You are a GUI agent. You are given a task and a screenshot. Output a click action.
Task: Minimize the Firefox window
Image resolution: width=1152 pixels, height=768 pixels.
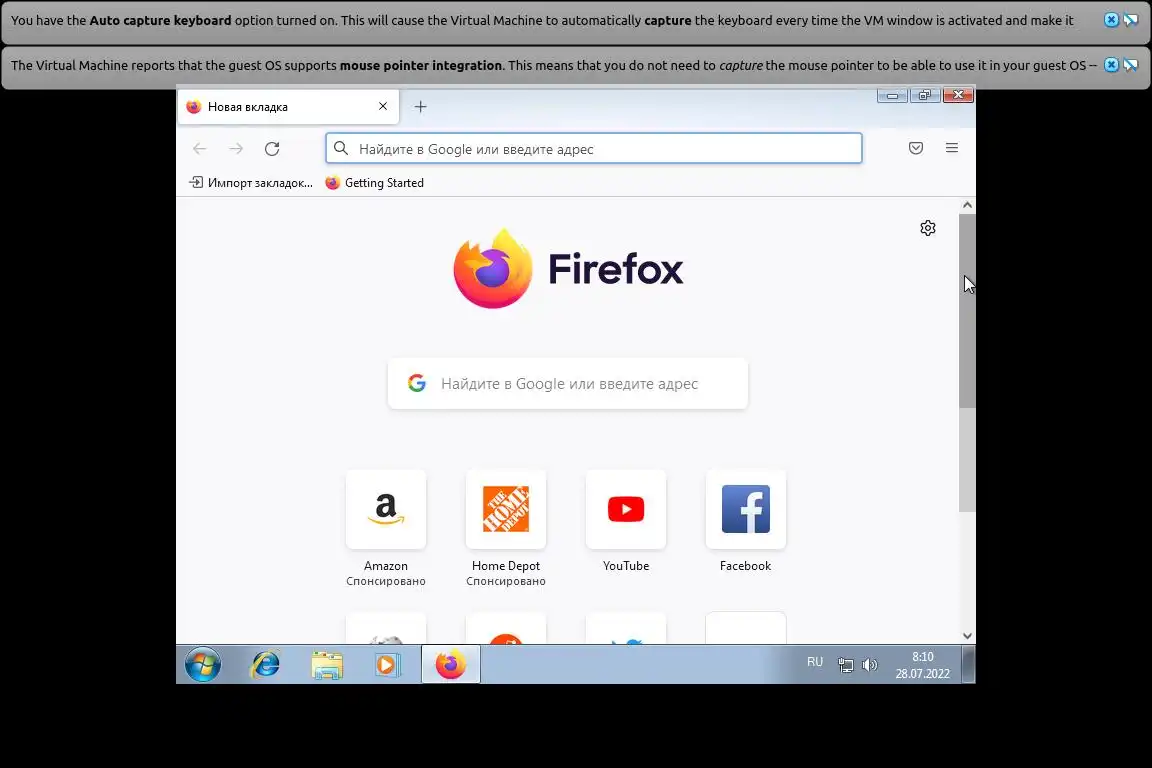[x=892, y=95]
